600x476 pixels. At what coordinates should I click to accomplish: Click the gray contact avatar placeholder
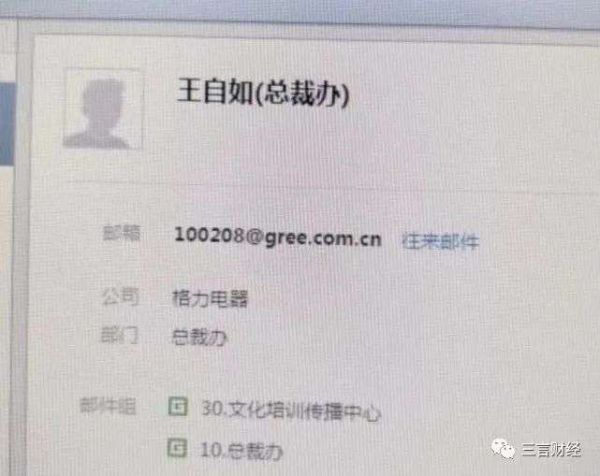(x=103, y=109)
